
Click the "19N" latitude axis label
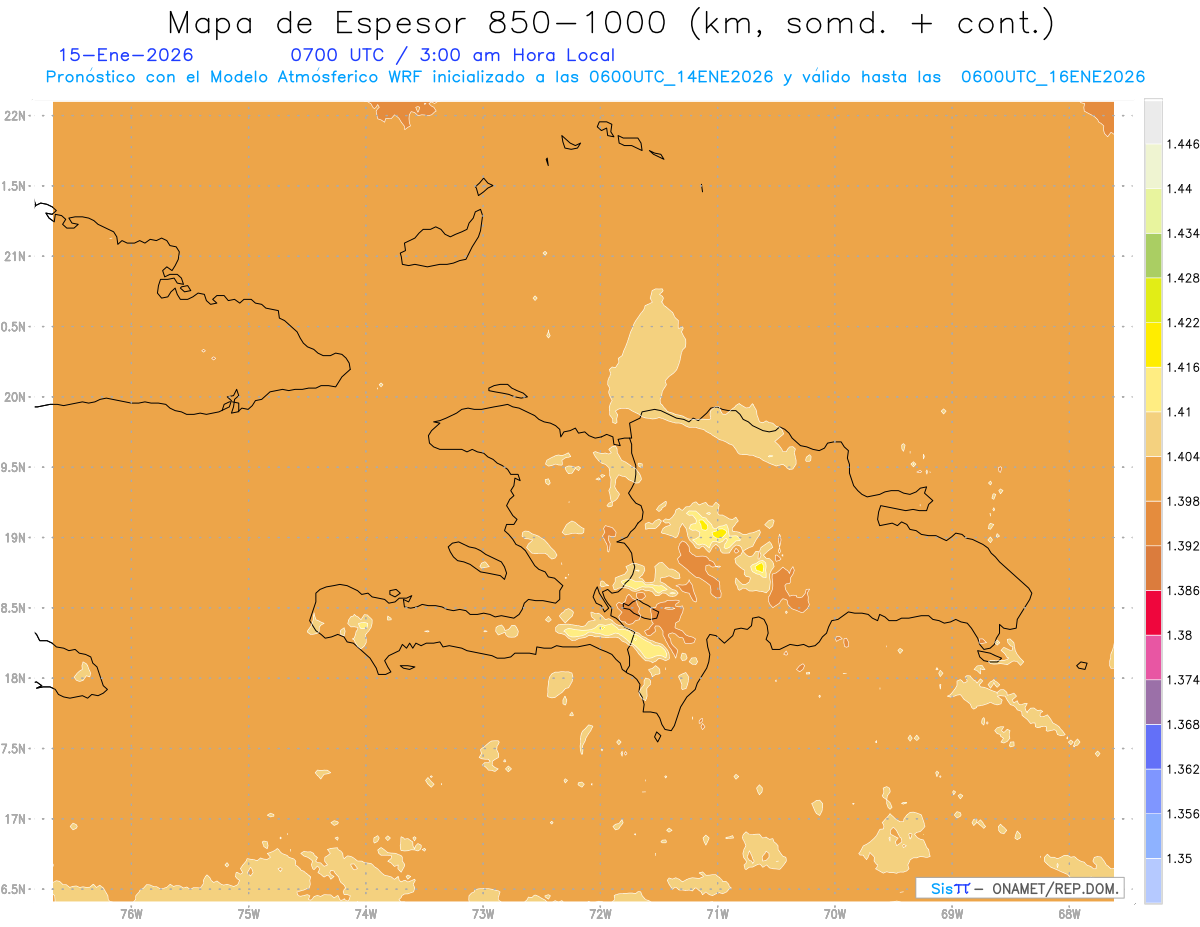pyautogui.click(x=14, y=537)
